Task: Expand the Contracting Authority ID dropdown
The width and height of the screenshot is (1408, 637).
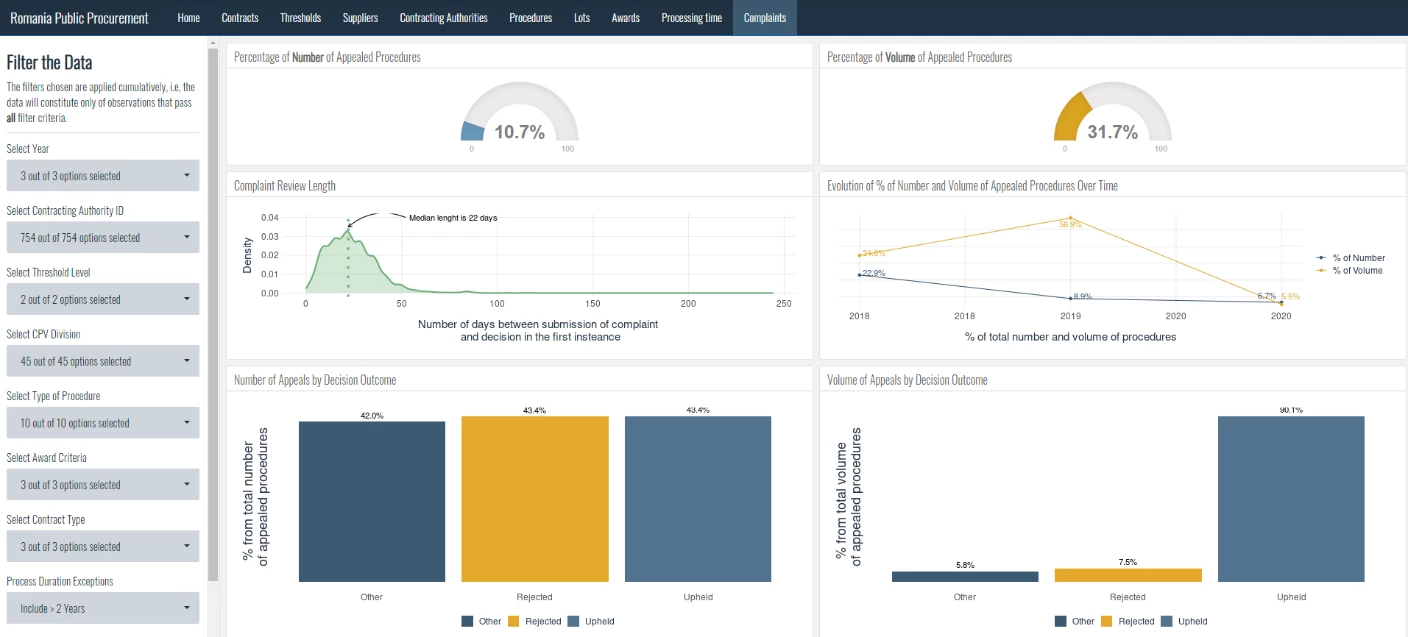Action: [103, 238]
